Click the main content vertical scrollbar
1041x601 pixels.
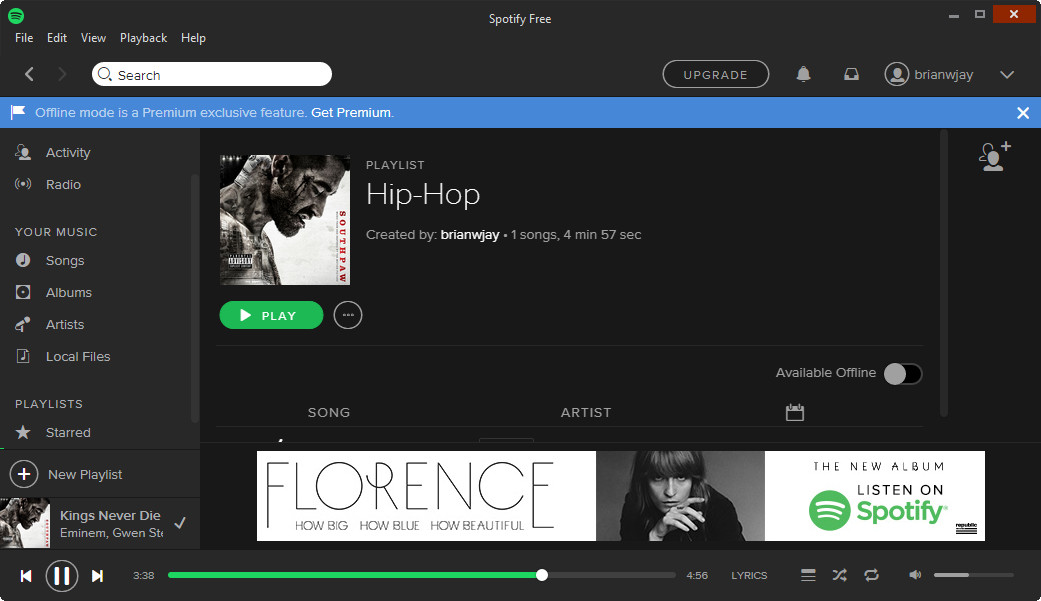coord(943,274)
